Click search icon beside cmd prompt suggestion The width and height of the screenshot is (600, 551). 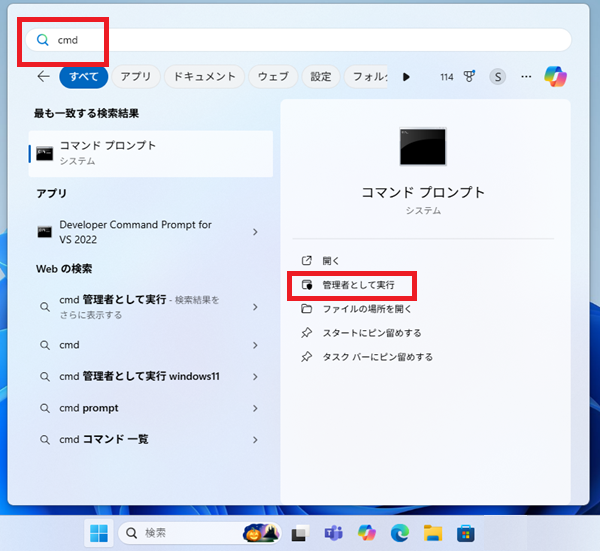pyautogui.click(x=45, y=408)
